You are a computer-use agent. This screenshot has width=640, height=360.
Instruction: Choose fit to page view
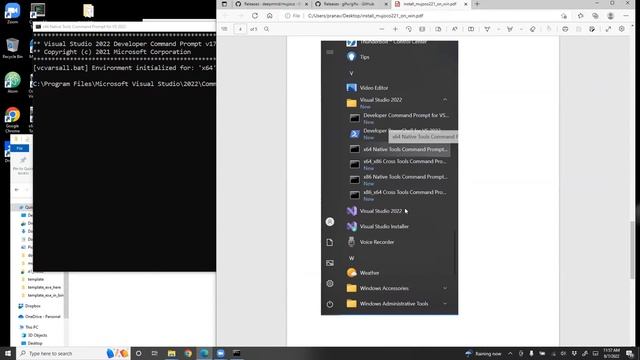coord(422,29)
